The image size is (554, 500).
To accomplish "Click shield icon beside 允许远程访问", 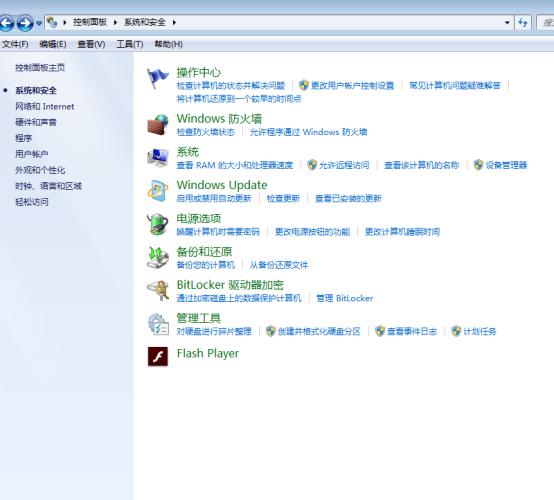I will (x=312, y=165).
